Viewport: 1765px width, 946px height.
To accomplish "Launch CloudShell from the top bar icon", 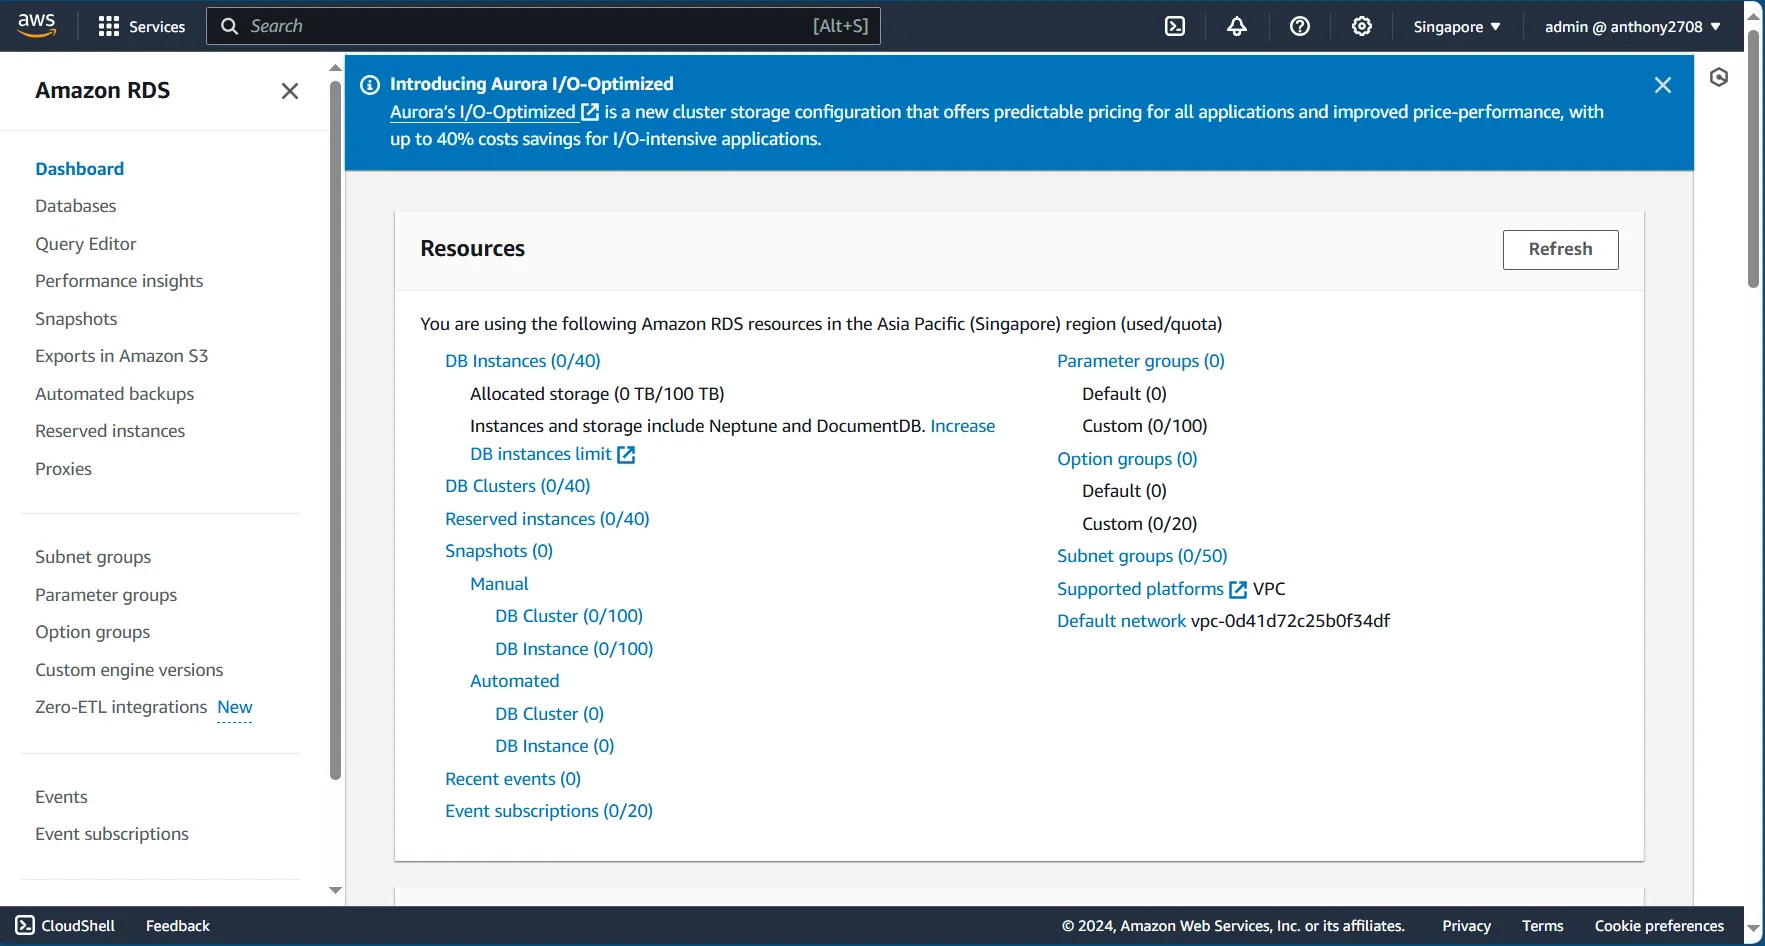I will coord(1175,26).
